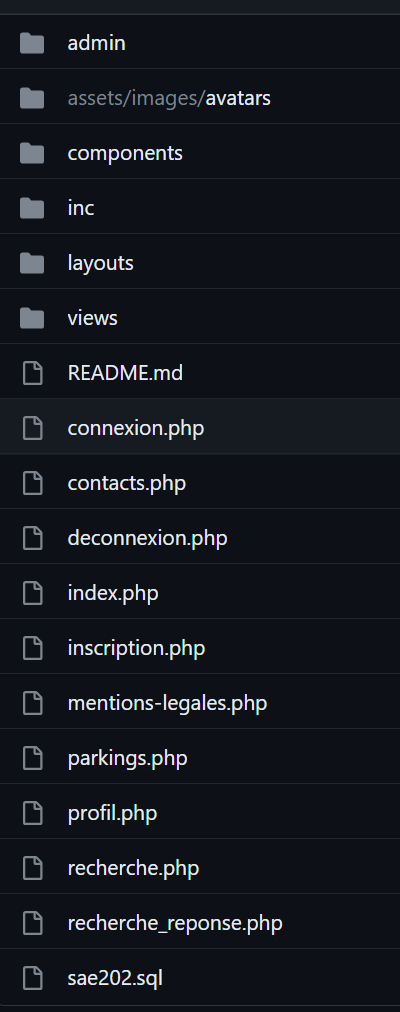Click the folder icon next to inc

click(32, 208)
